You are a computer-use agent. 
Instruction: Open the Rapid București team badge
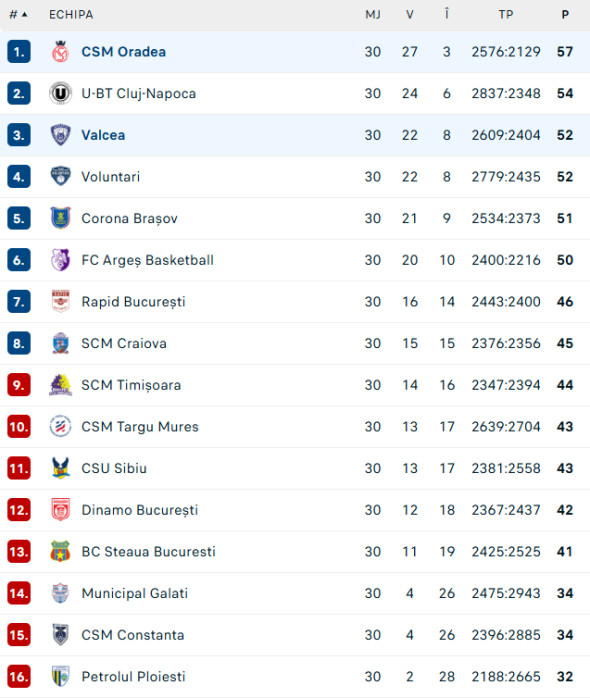tap(60, 301)
